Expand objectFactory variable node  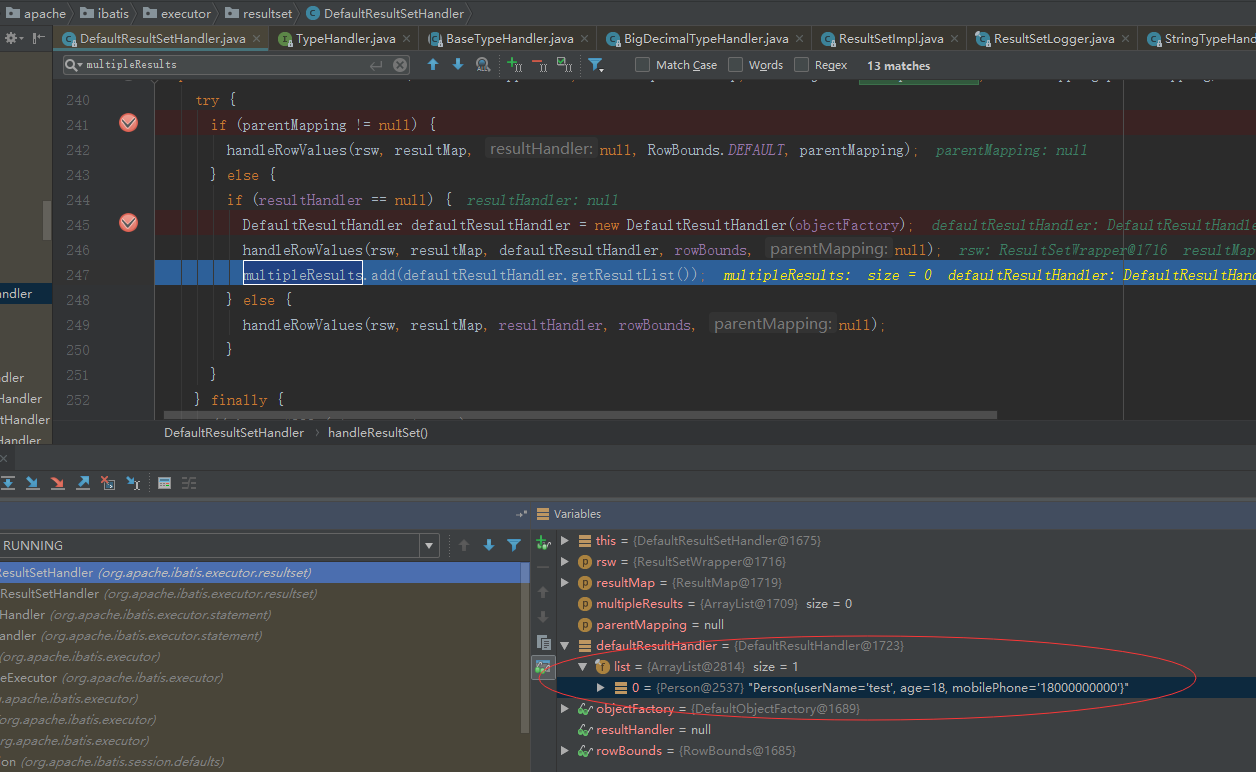(565, 709)
